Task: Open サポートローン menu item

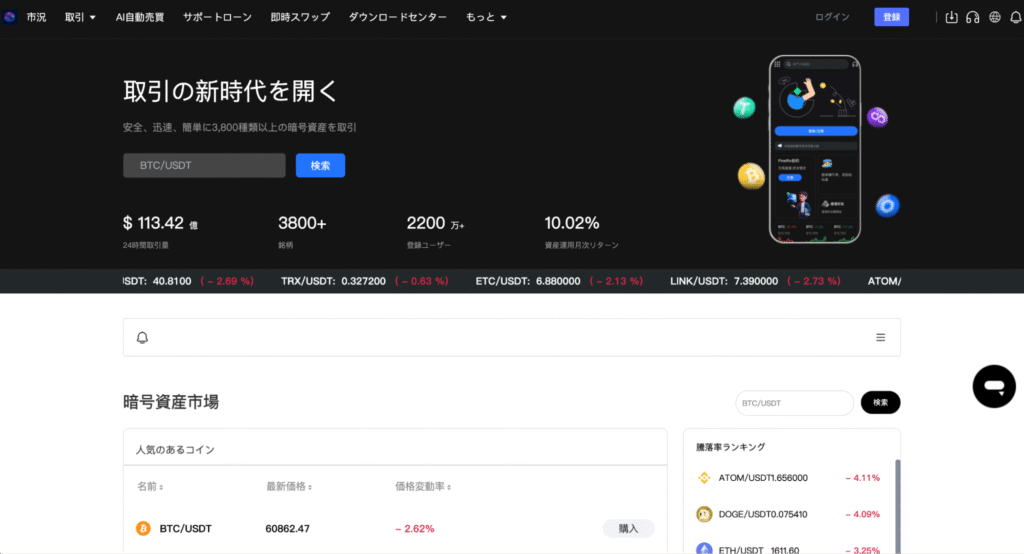Action: pos(217,18)
